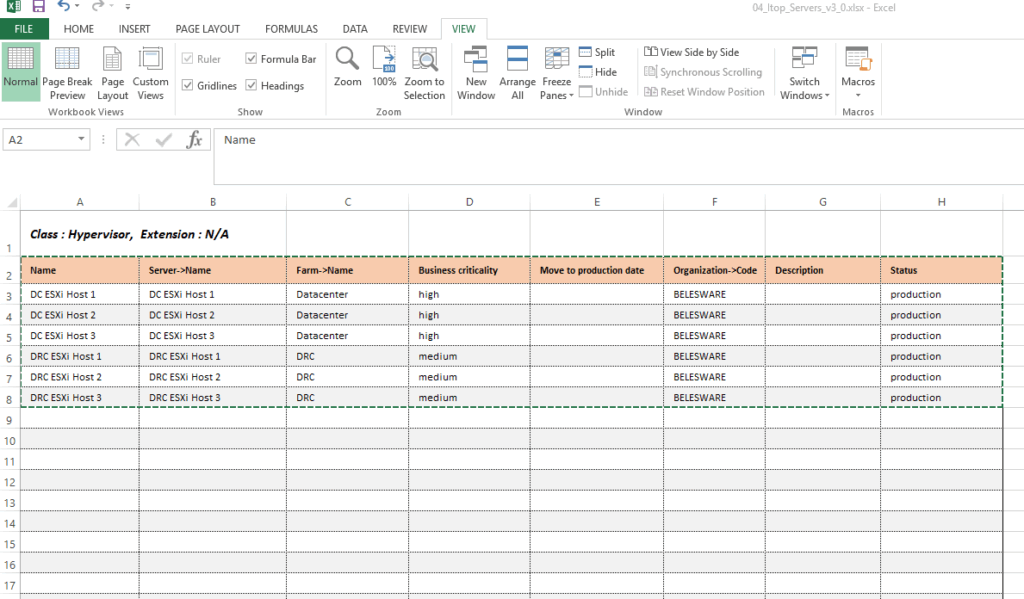This screenshot has width=1024, height=599.
Task: Click Zoom to Selection
Action: point(425,73)
